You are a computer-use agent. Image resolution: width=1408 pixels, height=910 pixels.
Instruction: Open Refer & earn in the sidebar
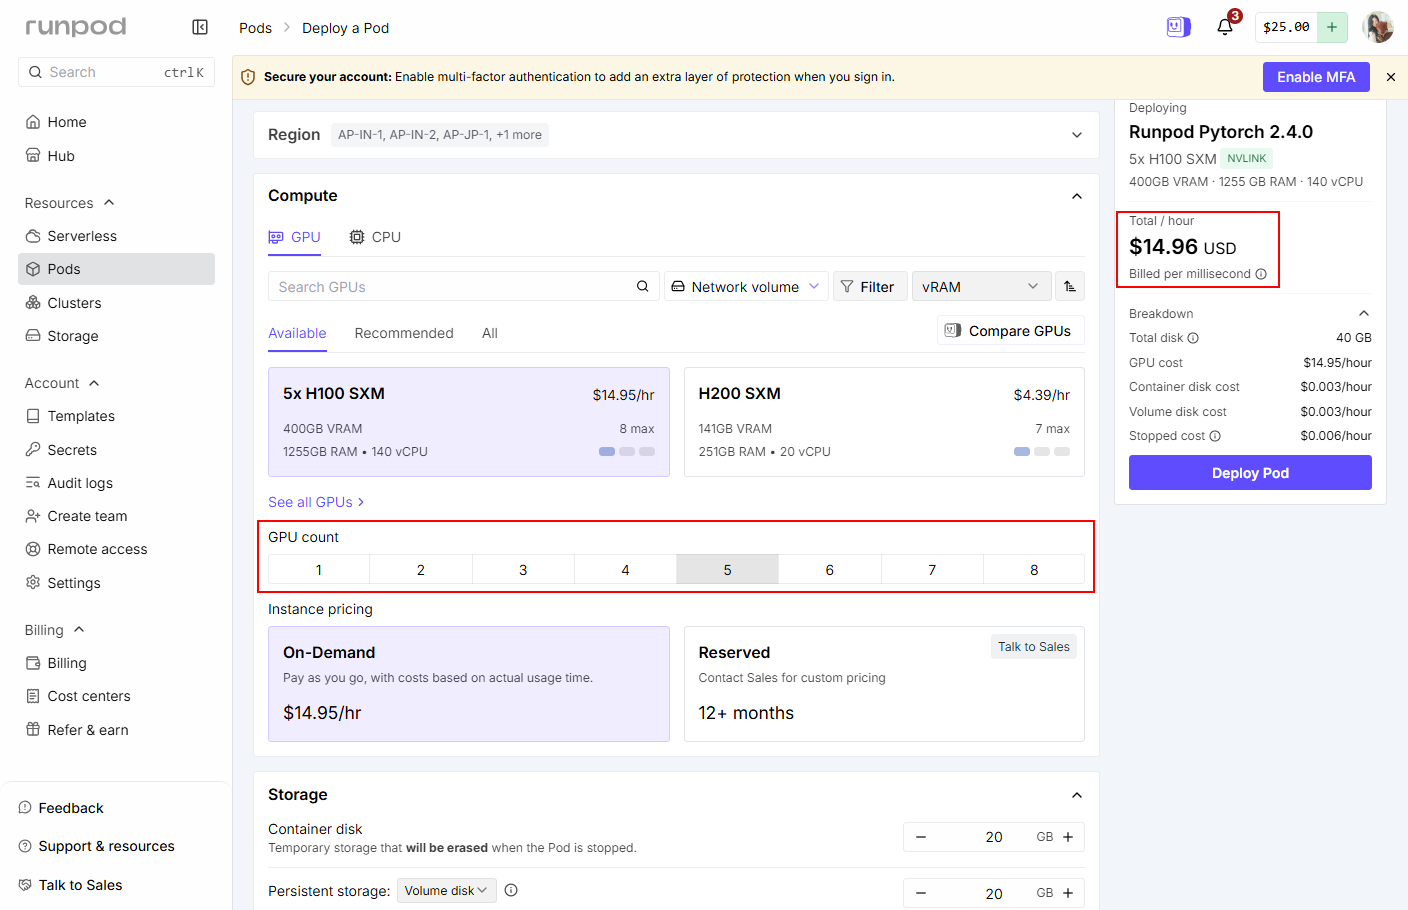point(116,730)
